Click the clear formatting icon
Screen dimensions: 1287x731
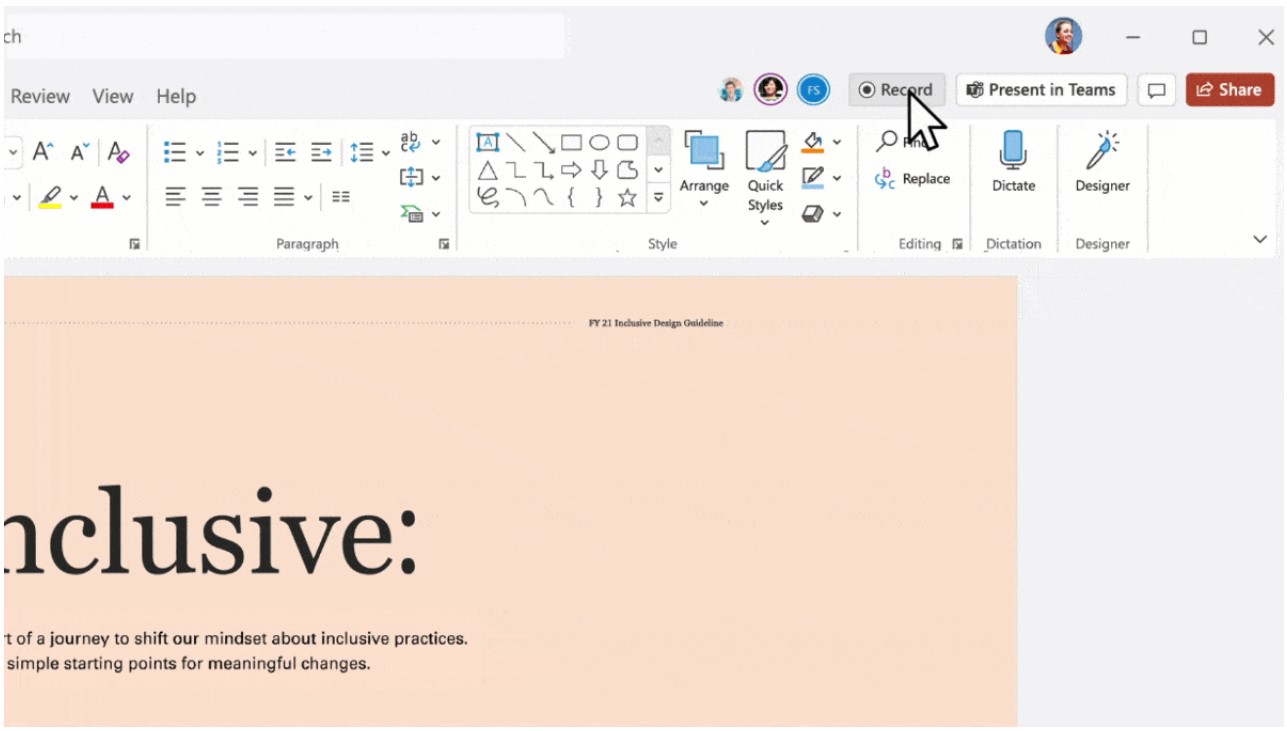pos(118,152)
